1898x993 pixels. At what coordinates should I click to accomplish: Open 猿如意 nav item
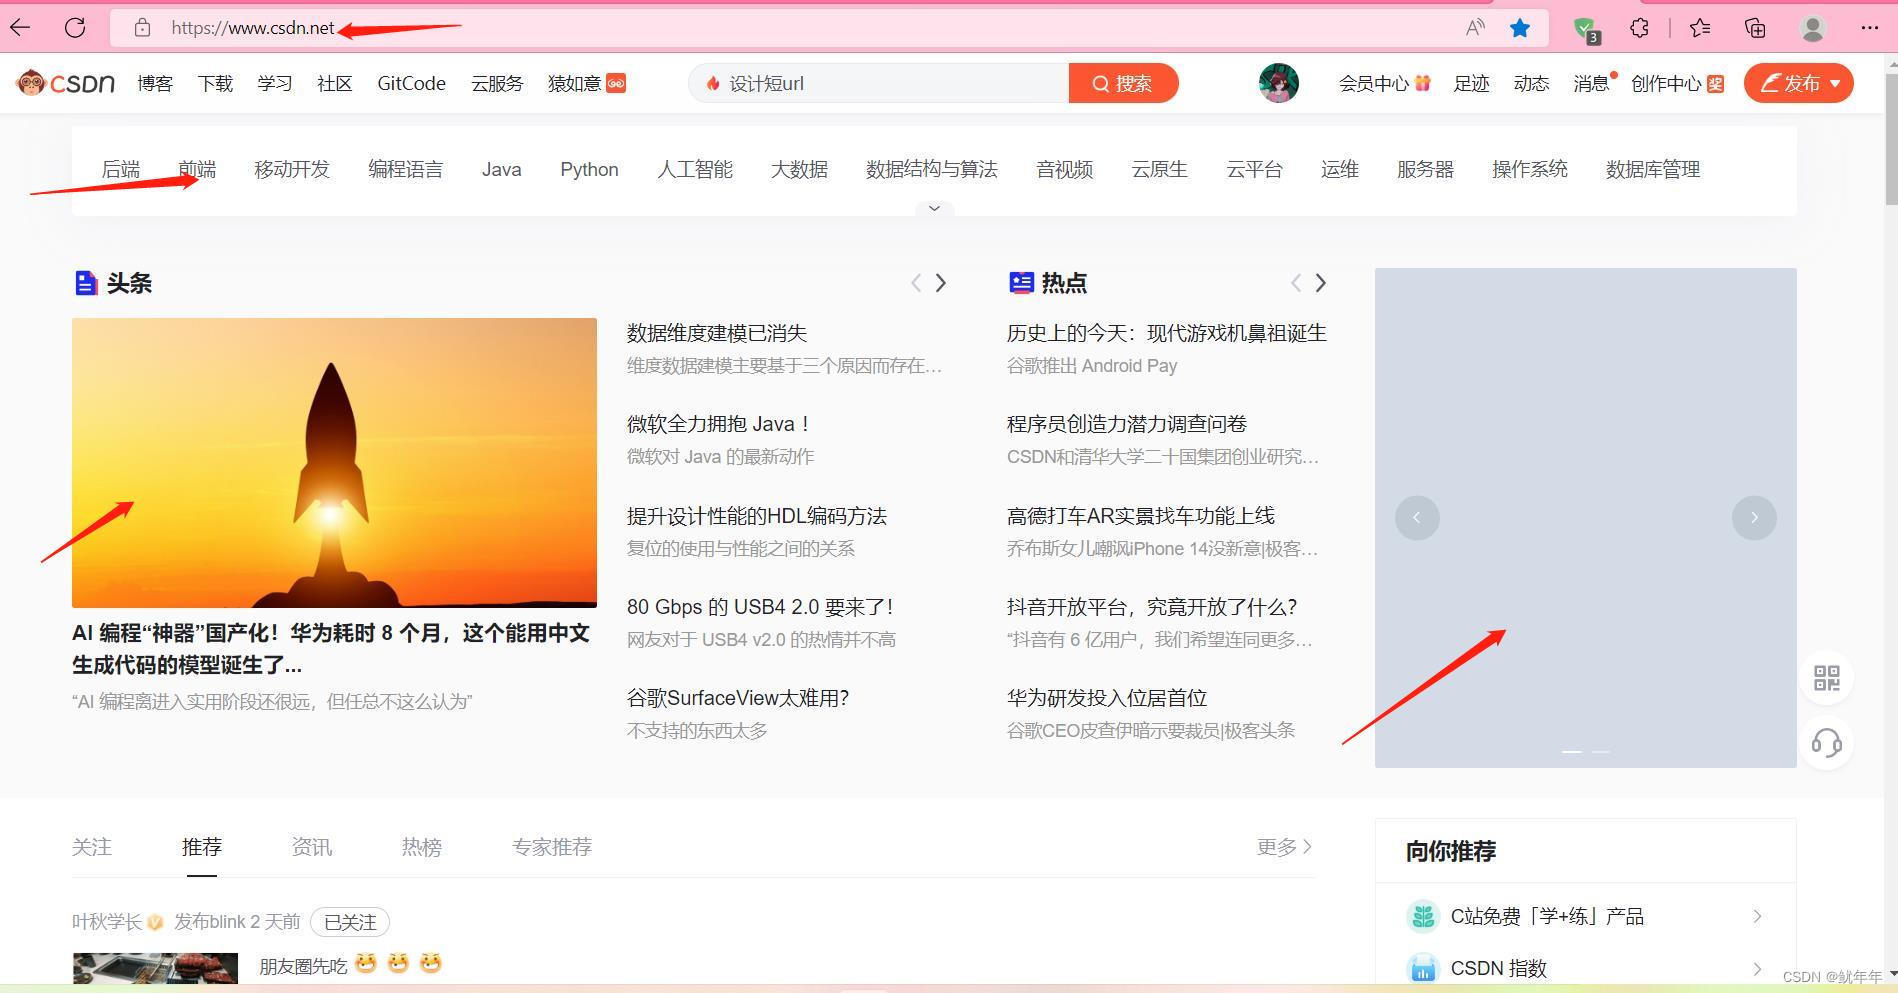pos(586,83)
